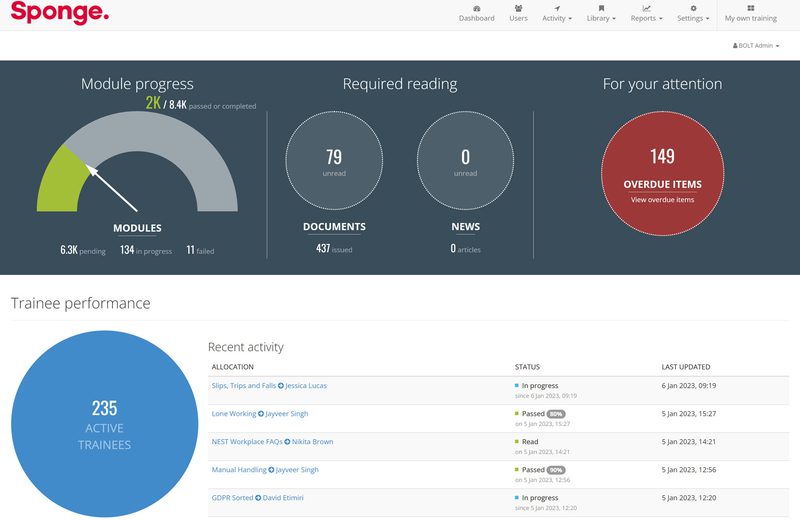The image size is (800, 520).
Task: Click the Sponge logo
Action: 60,15
